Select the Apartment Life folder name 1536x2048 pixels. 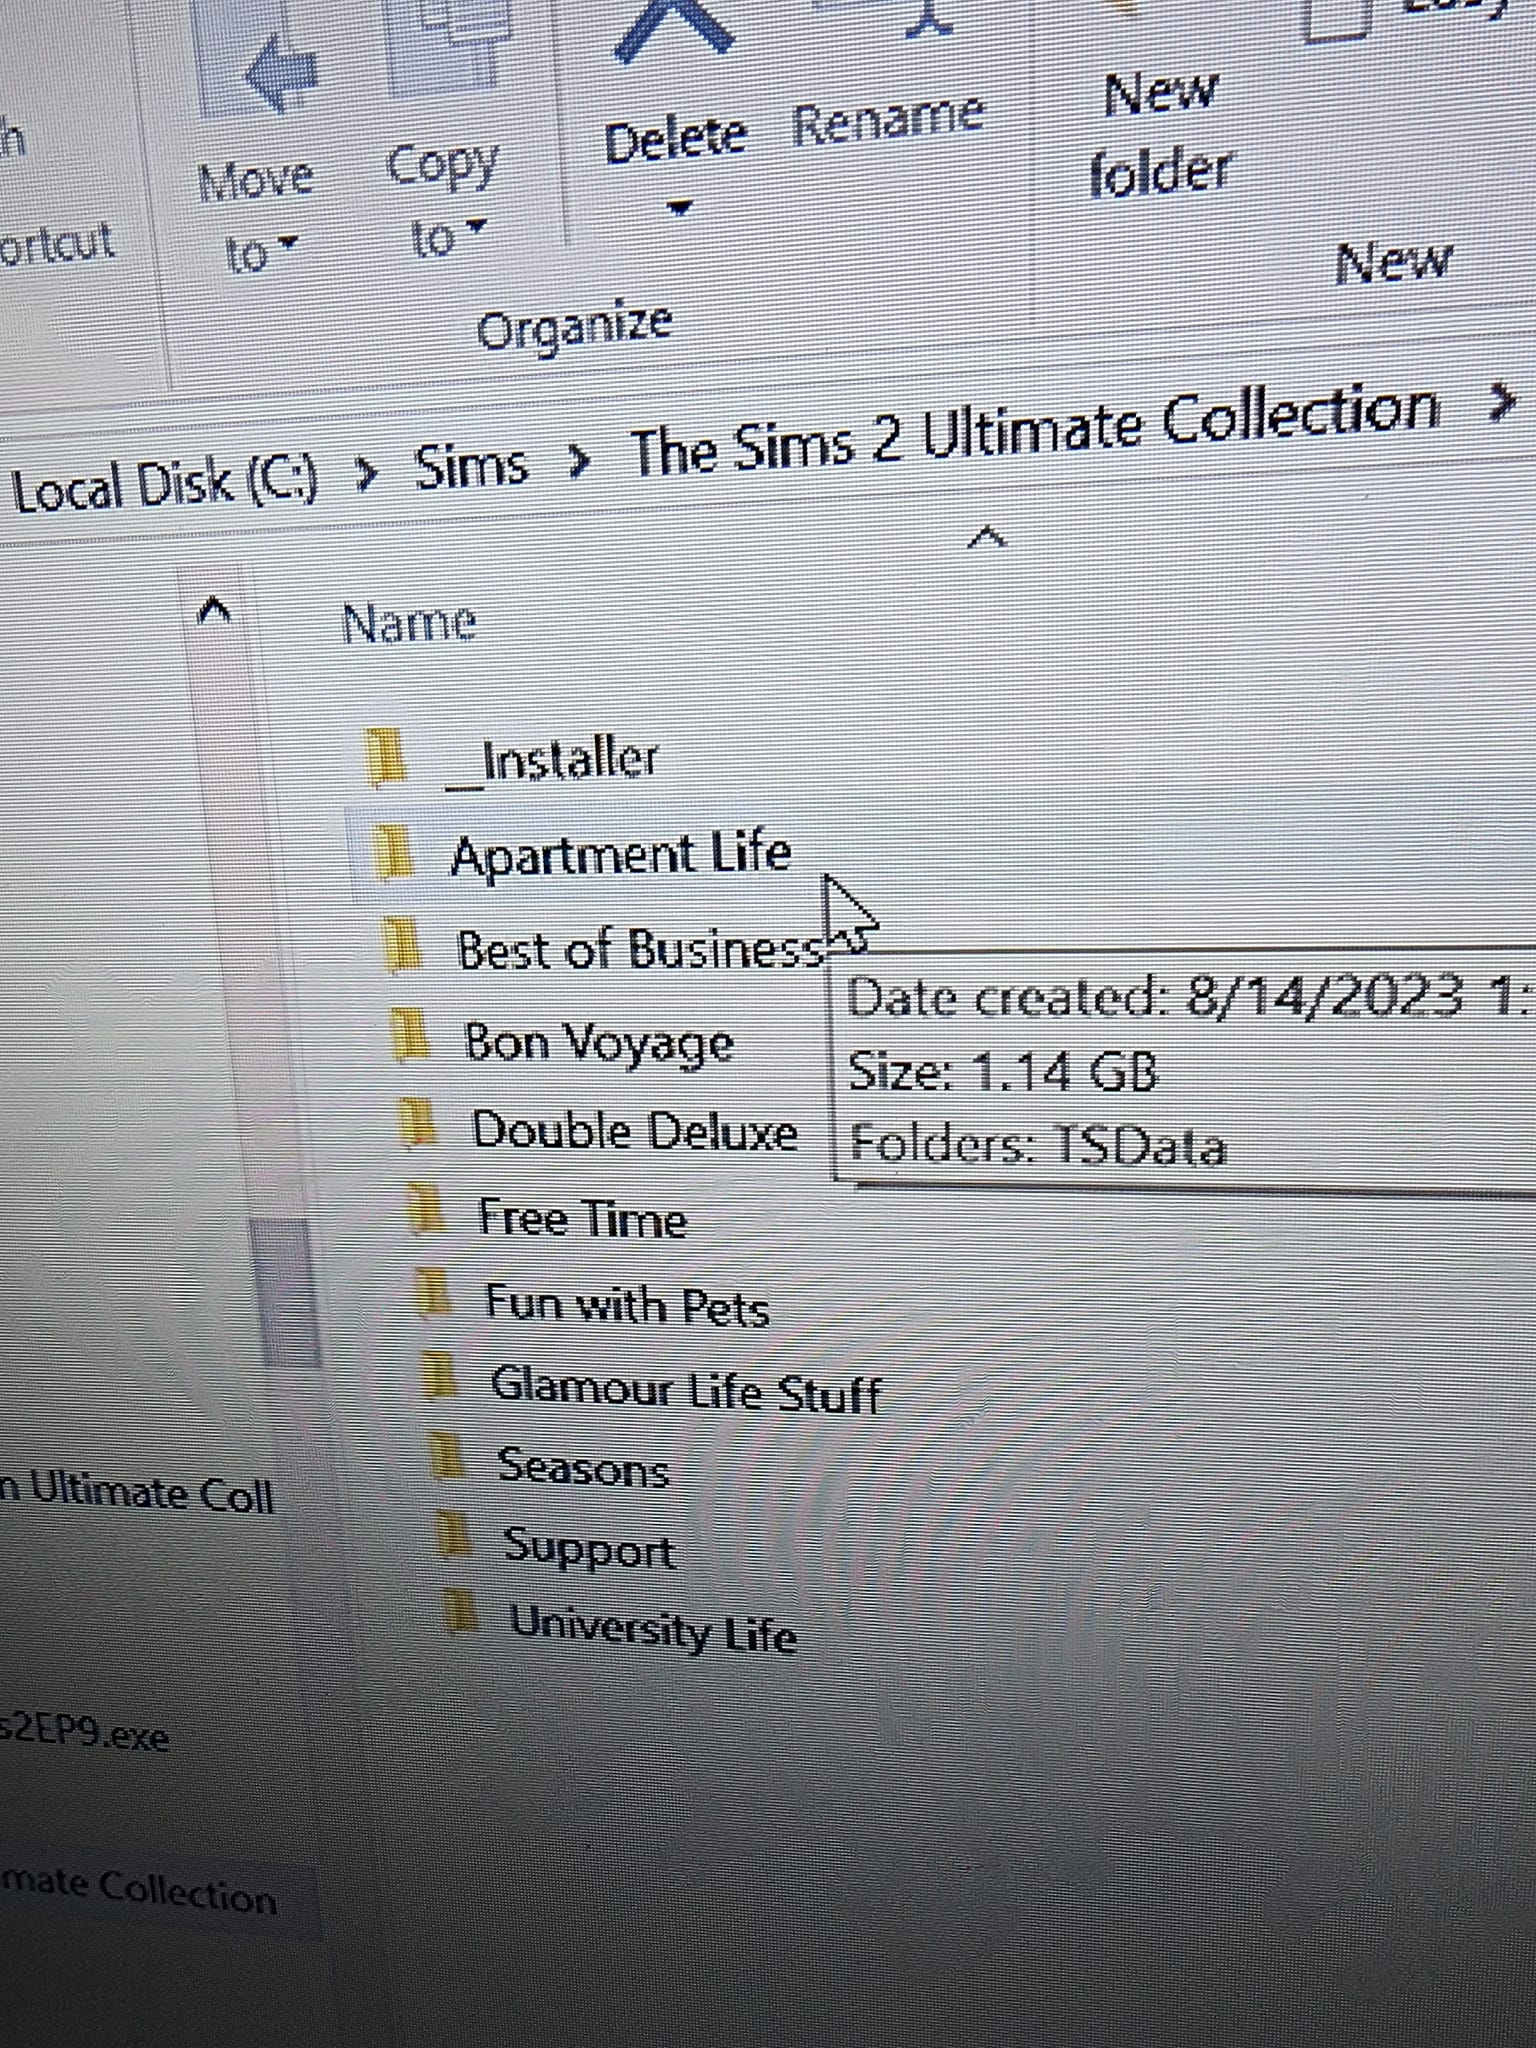click(620, 856)
